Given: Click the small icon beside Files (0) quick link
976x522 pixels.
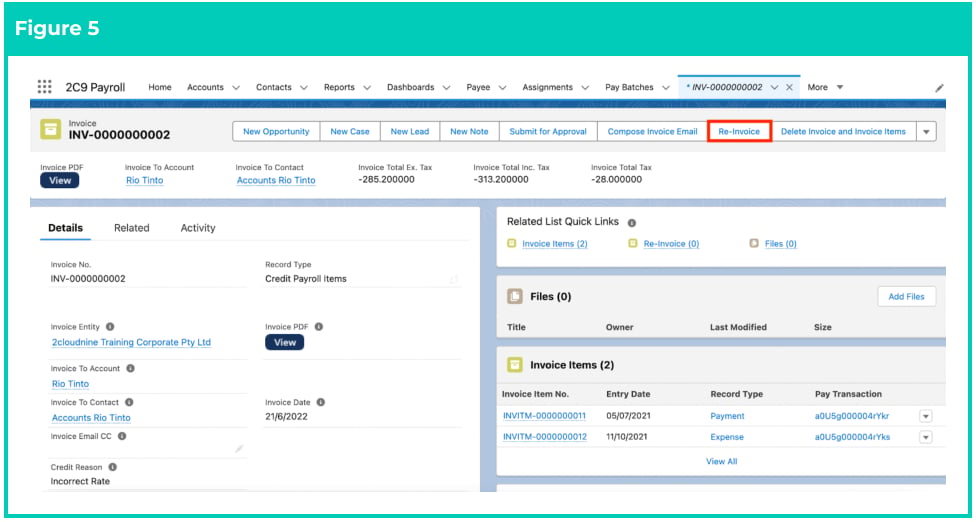Looking at the screenshot, I should pyautogui.click(x=754, y=243).
